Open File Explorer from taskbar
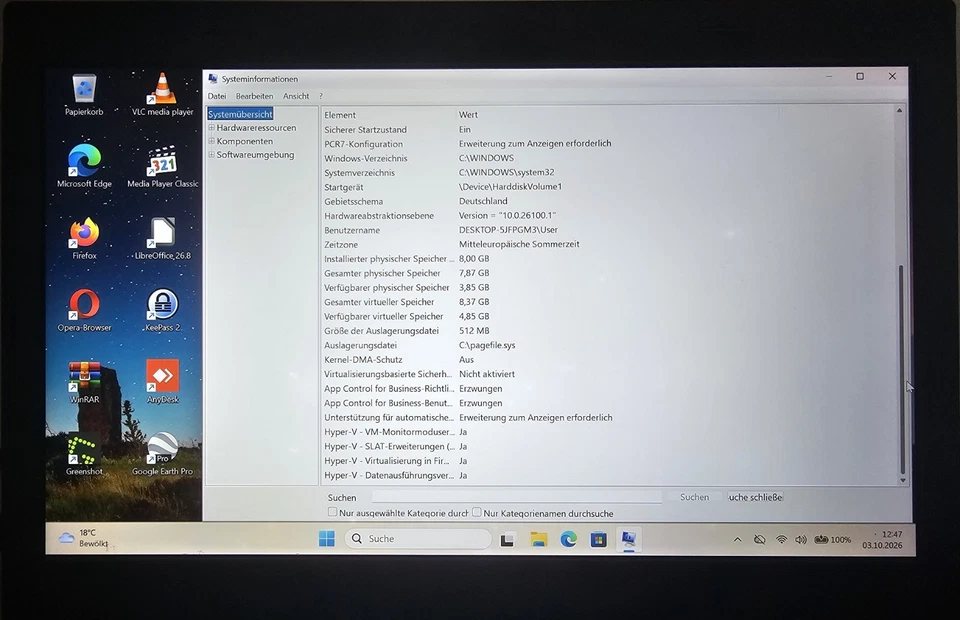Image resolution: width=960 pixels, height=620 pixels. point(538,539)
